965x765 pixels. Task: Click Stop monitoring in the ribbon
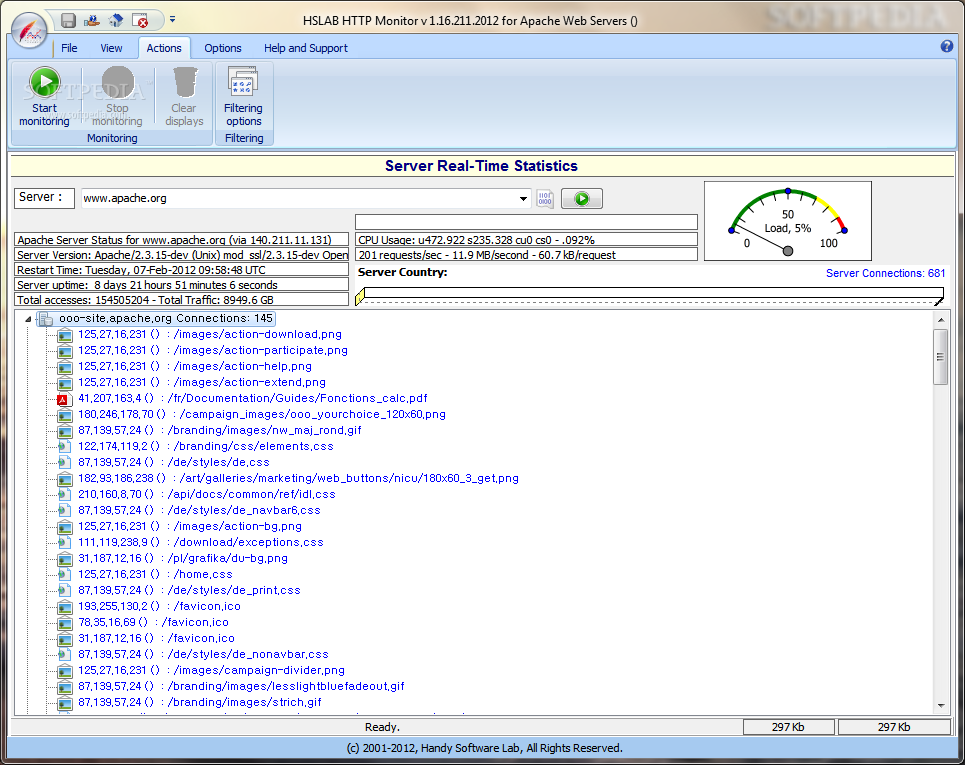(117, 97)
